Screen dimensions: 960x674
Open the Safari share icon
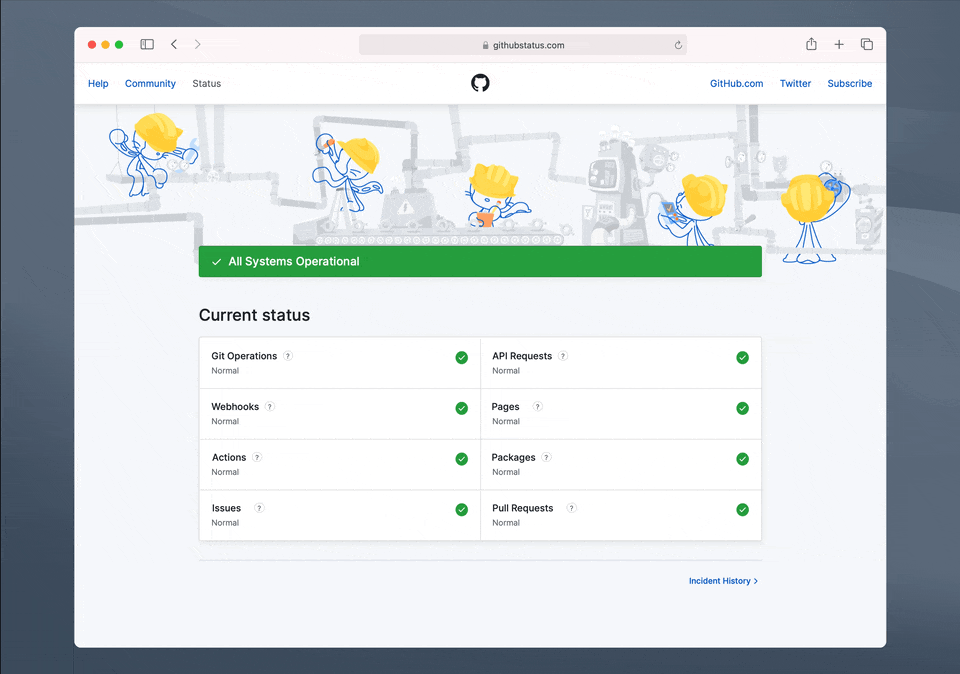coord(811,44)
